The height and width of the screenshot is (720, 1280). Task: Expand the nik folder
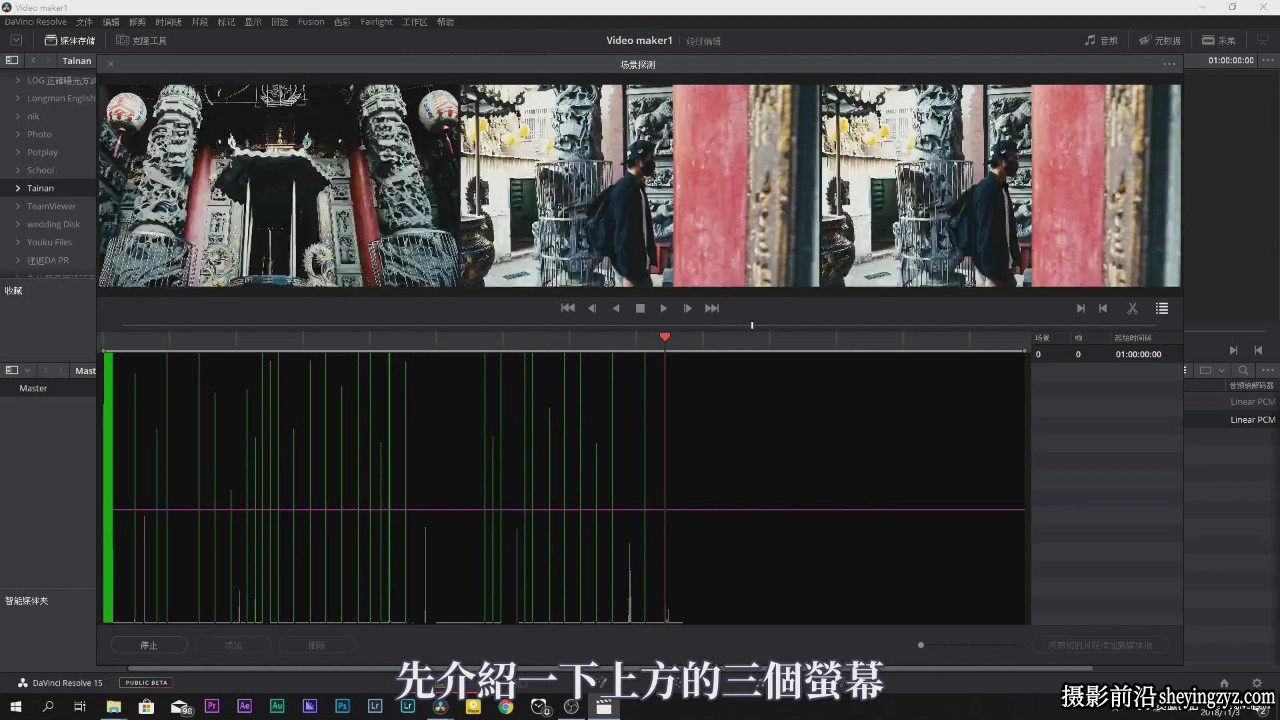[17, 116]
